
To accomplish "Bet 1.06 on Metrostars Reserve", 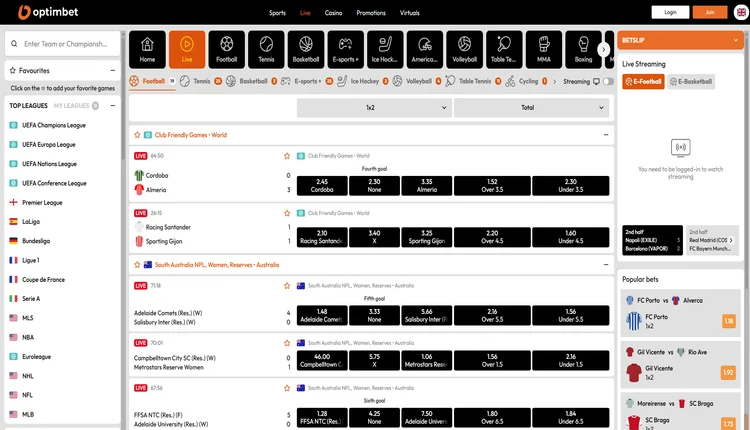I will click(x=427, y=361).
